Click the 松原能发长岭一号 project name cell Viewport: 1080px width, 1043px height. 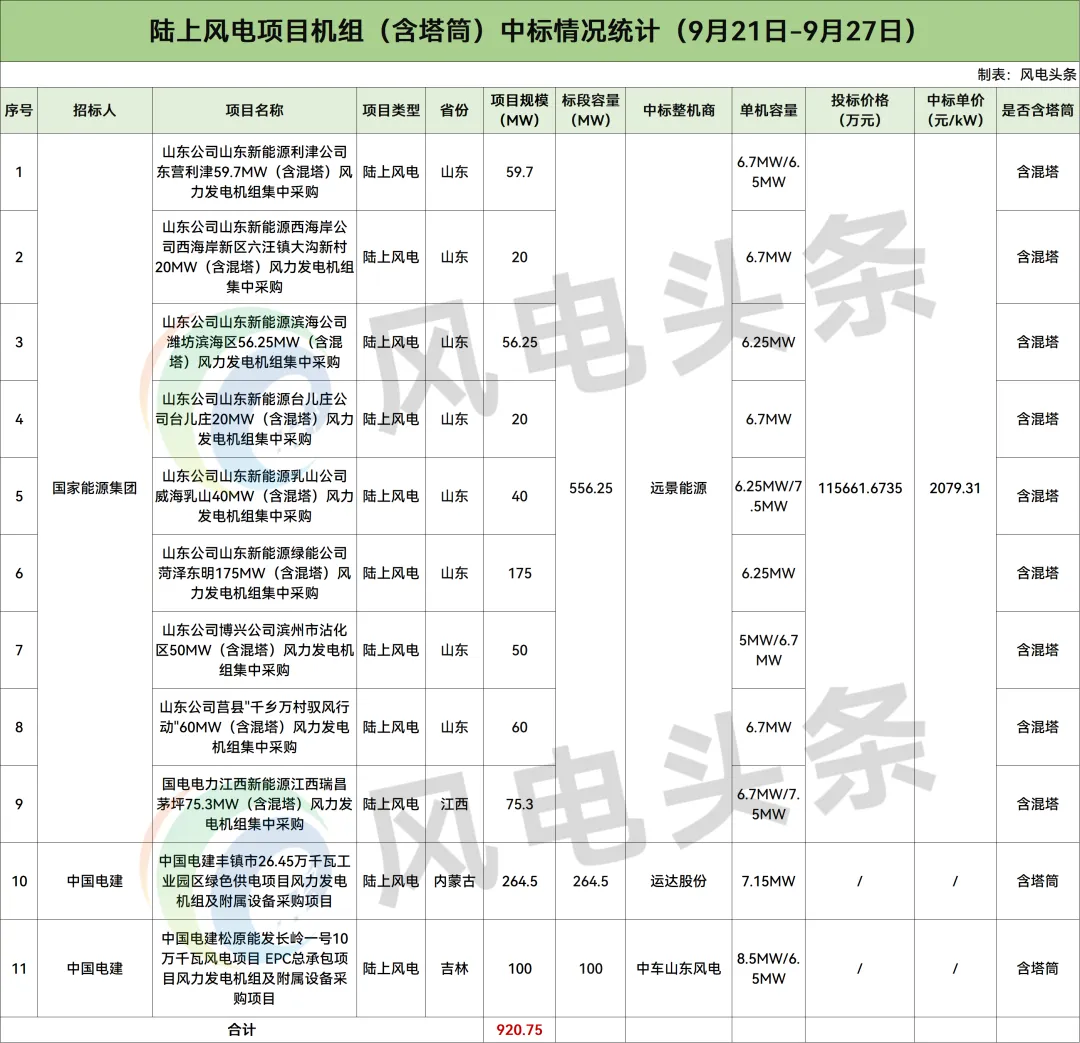[x=254, y=968]
